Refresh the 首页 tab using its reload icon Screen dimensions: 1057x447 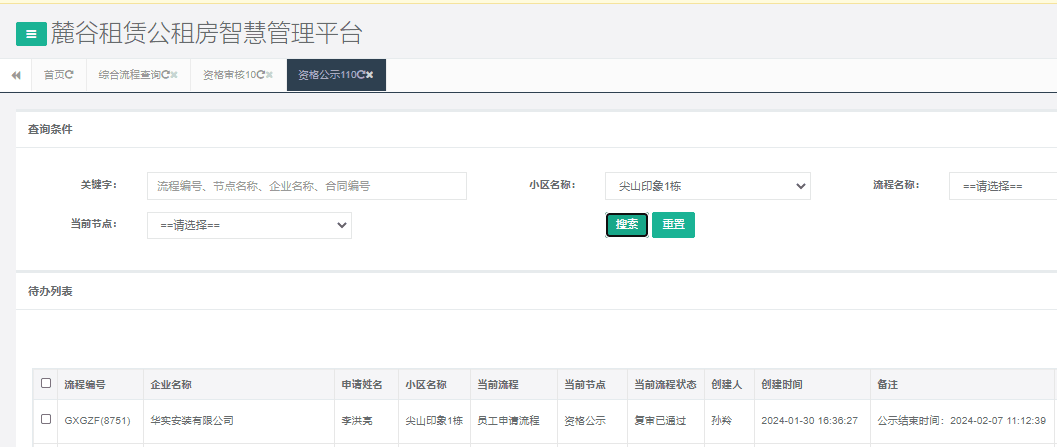(x=69, y=75)
